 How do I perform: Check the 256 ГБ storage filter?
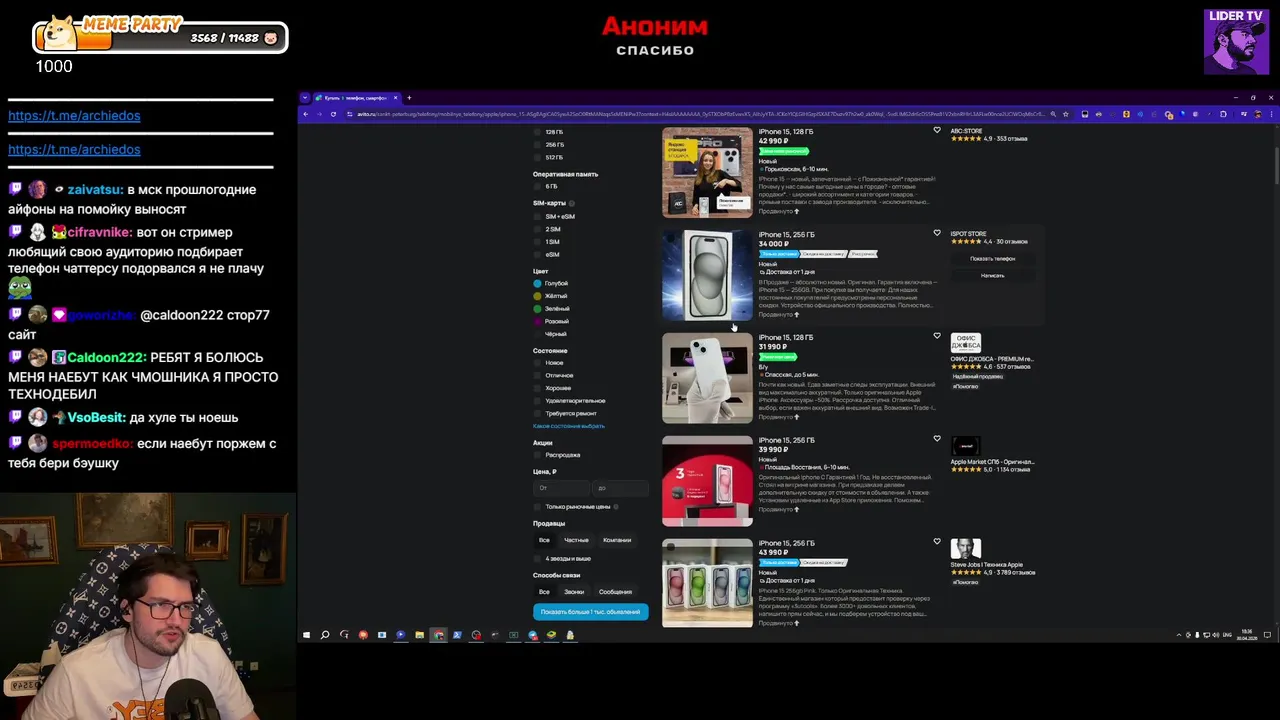tap(537, 145)
